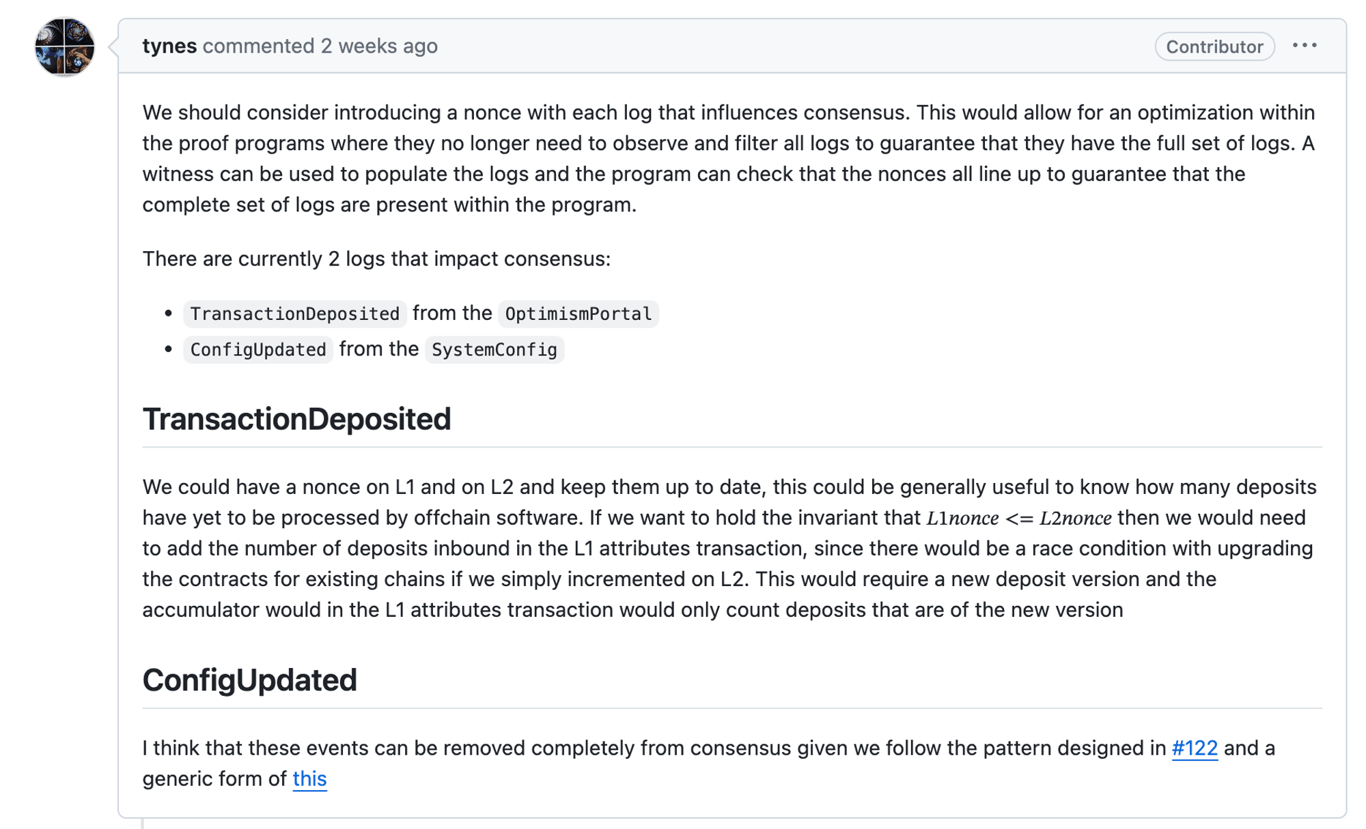Click the bullet point before TransactionDeposited

[168, 314]
